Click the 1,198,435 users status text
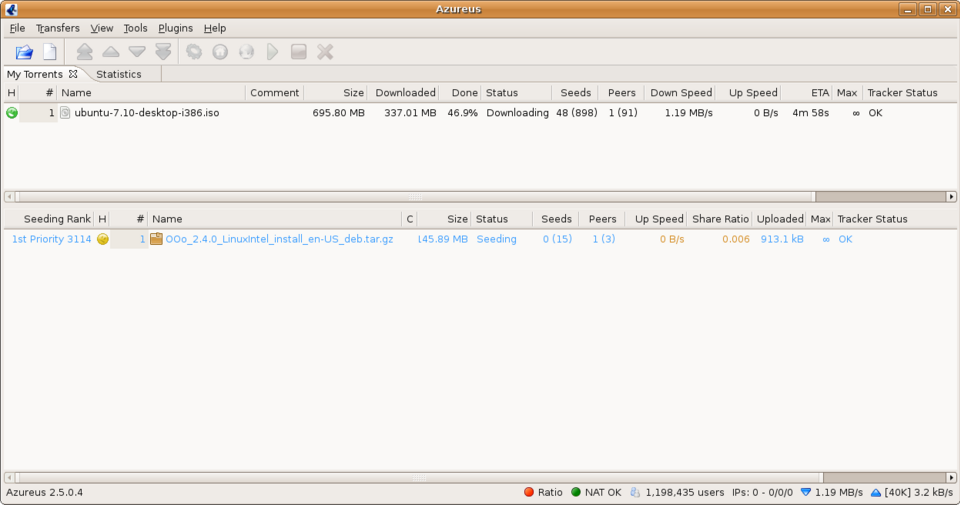The height and width of the screenshot is (505, 960). click(x=684, y=492)
